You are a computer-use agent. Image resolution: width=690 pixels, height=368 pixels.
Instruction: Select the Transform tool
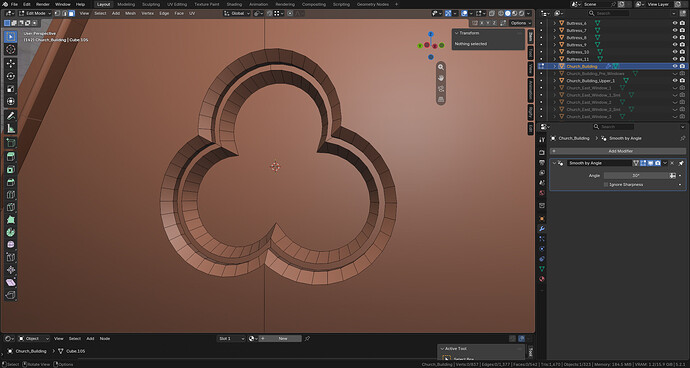pos(11,102)
